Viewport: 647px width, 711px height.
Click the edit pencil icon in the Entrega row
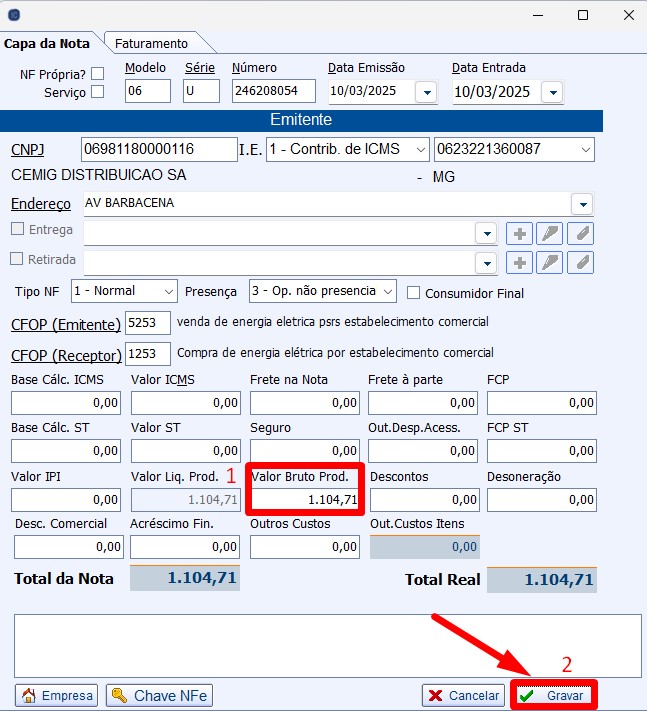[x=550, y=233]
